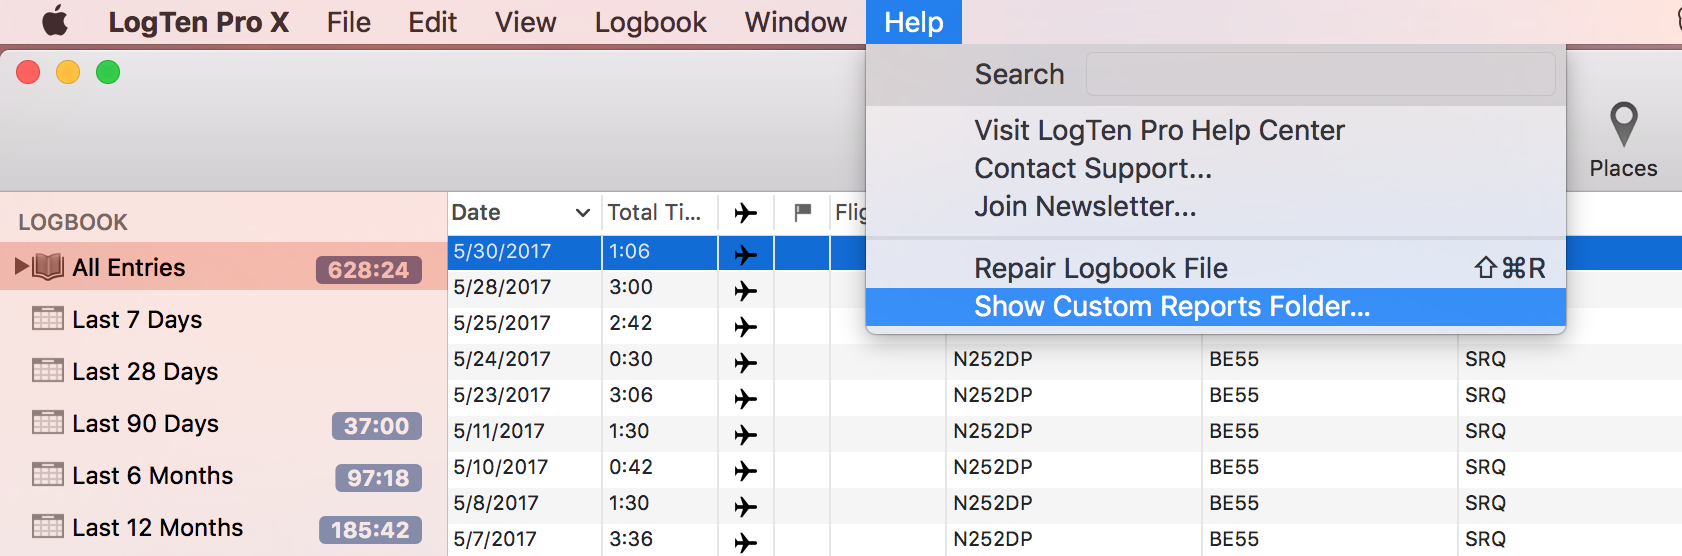Open the View menu

pos(526,22)
